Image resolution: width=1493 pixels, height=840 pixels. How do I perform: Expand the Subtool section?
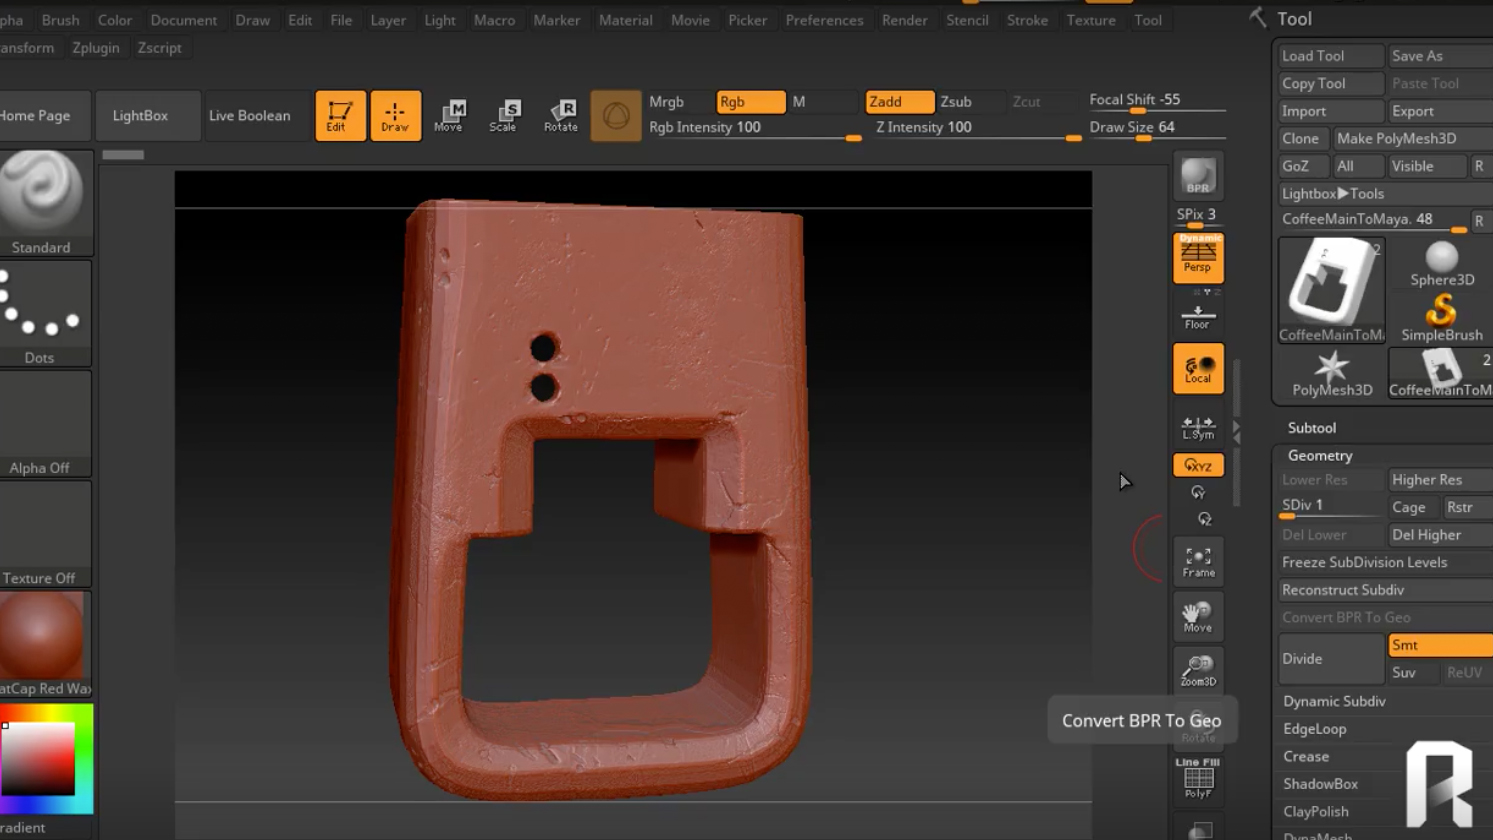pos(1312,427)
